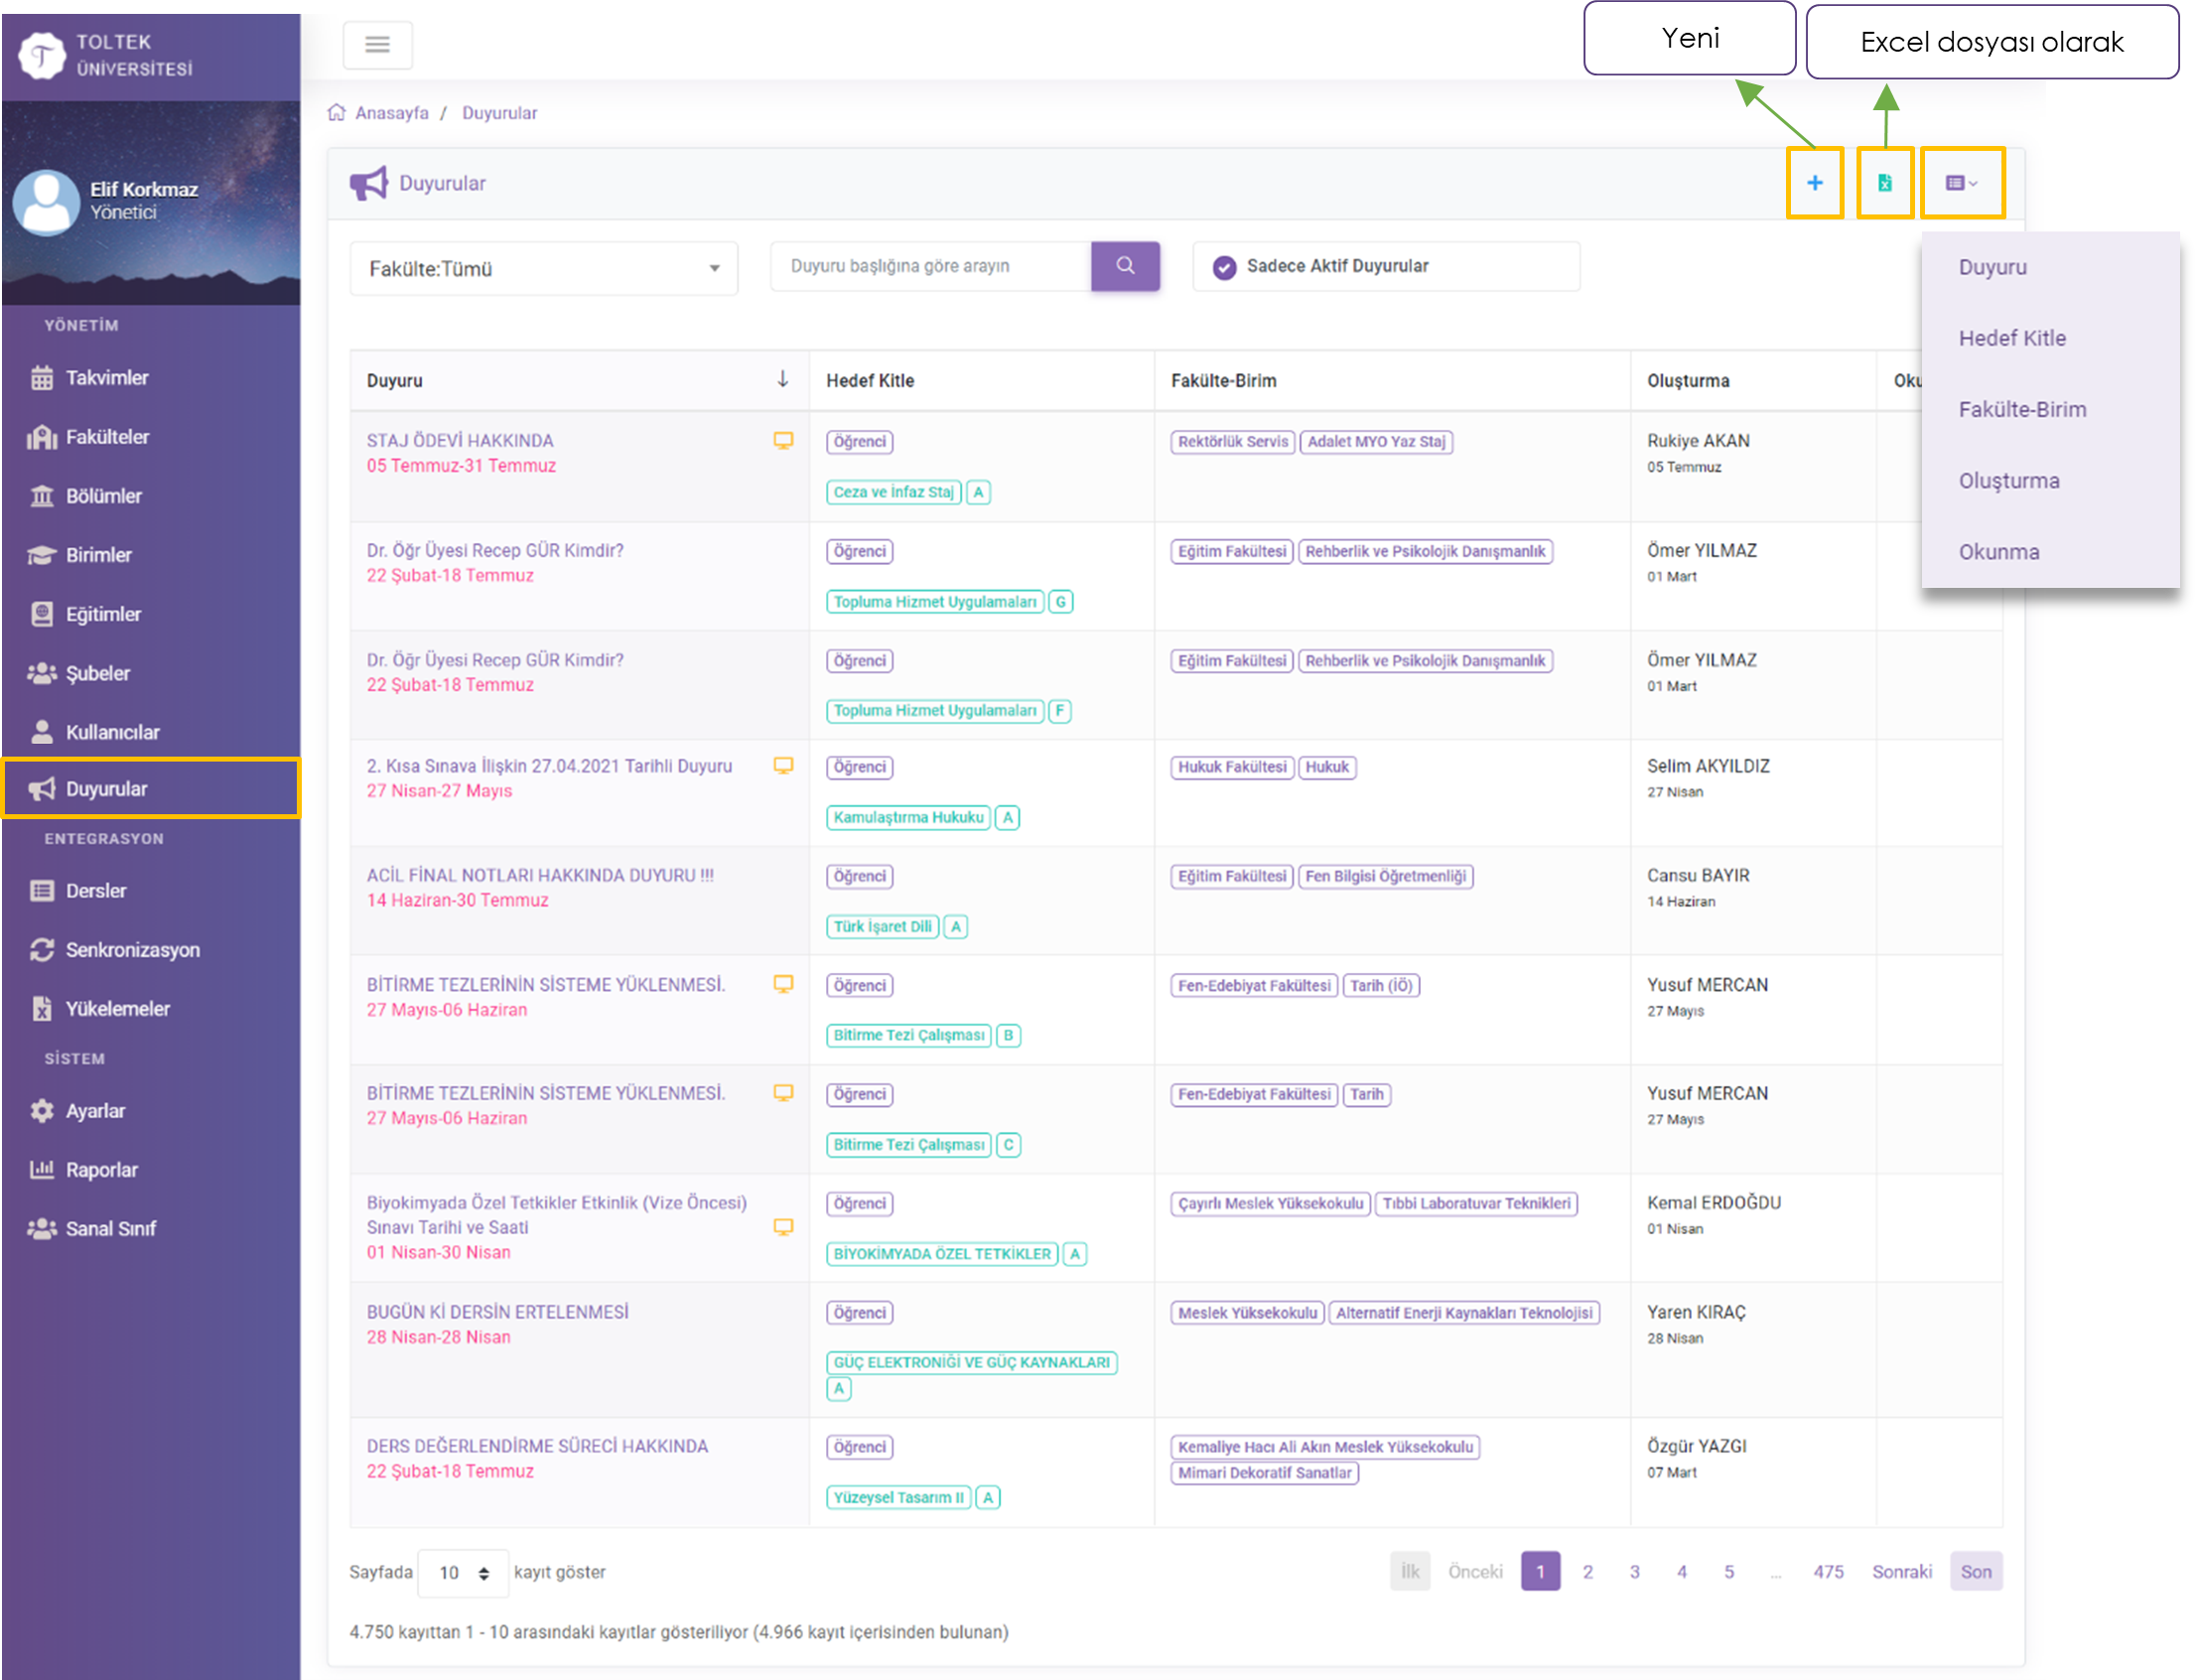Screen dimensions: 2199x1680
Task: Click Duyuru column sort arrow
Action: (x=782, y=379)
